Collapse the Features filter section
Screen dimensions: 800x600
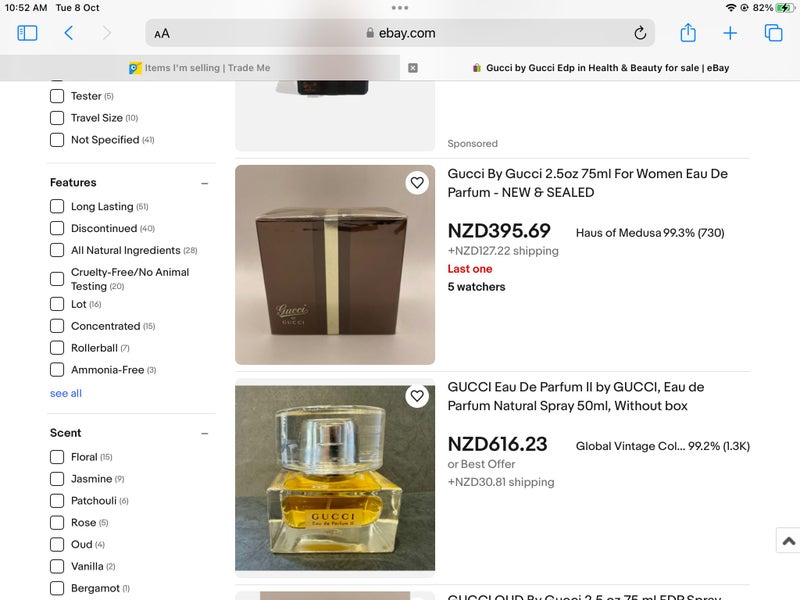click(x=204, y=184)
